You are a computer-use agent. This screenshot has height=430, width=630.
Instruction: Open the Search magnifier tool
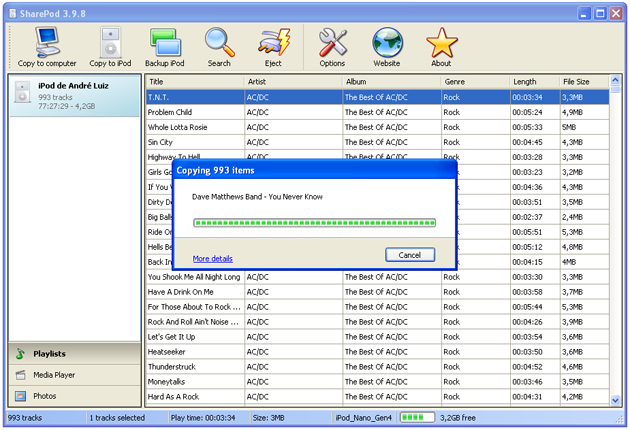(219, 47)
